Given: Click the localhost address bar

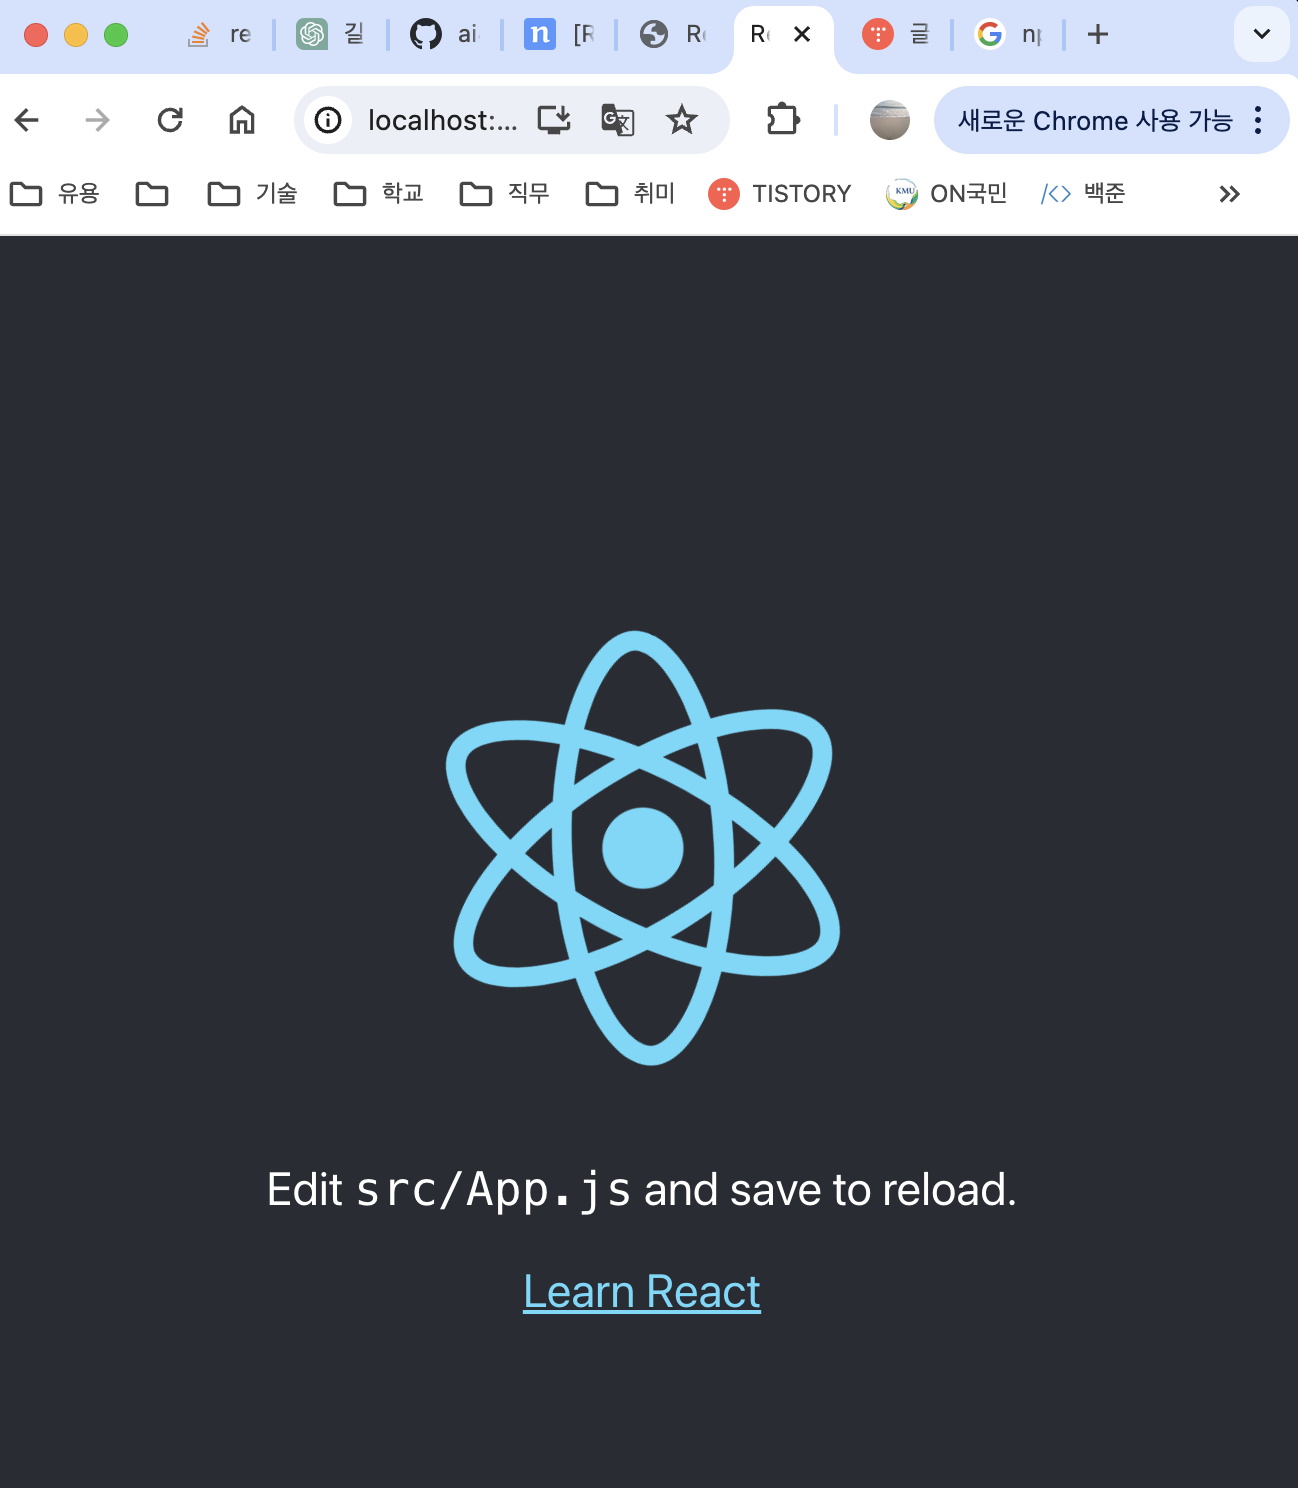Looking at the screenshot, I should (443, 121).
